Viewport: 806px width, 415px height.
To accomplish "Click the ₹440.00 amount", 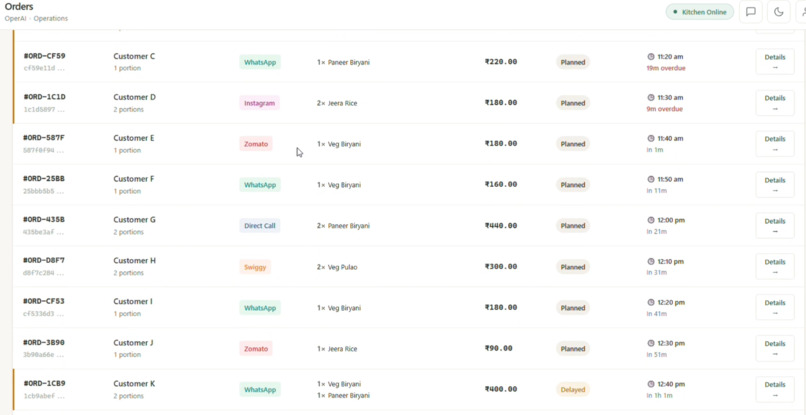I will [x=501, y=225].
